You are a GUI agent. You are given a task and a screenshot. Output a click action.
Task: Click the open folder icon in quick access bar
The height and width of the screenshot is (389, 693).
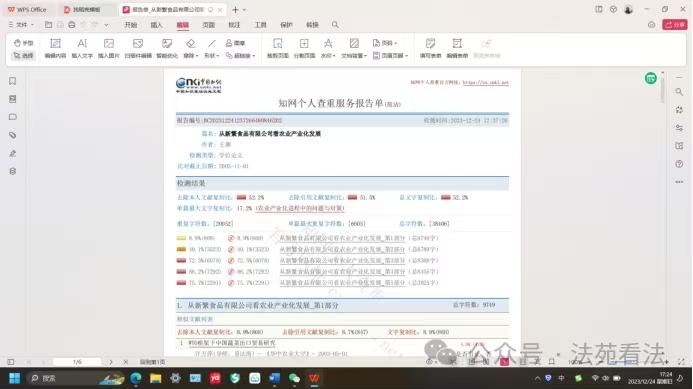pyautogui.click(x=49, y=25)
